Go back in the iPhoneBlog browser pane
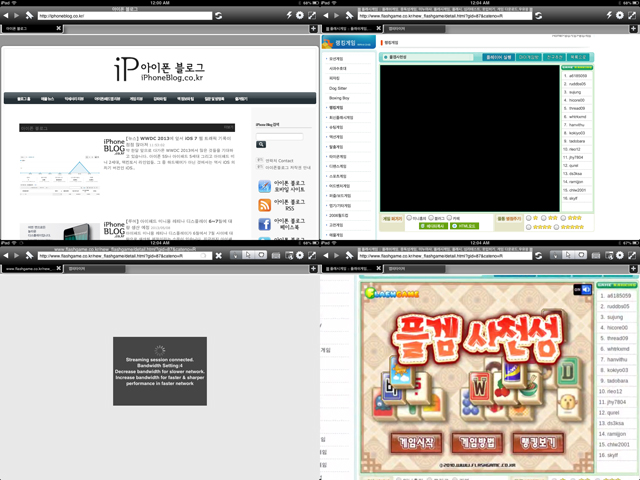The image size is (640, 480). tap(6, 16)
